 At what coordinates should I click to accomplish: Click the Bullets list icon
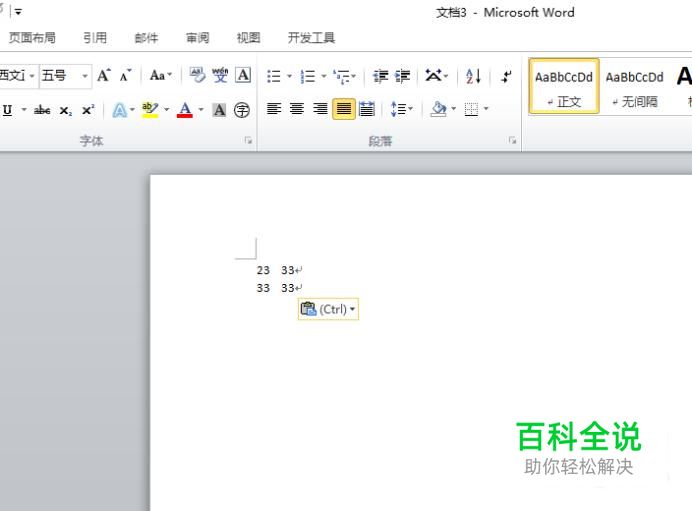(x=274, y=76)
